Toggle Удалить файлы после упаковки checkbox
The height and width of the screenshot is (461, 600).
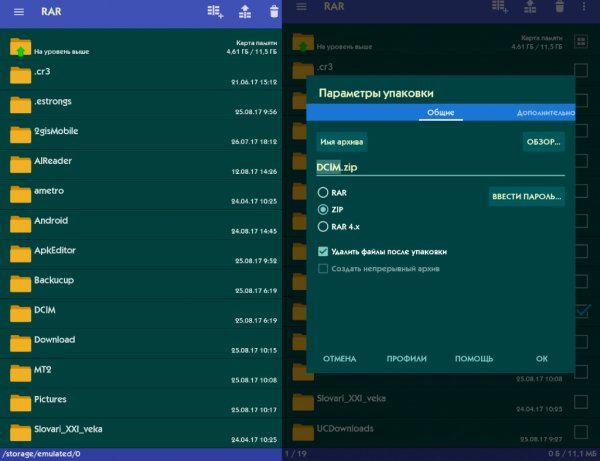pyautogui.click(x=323, y=251)
